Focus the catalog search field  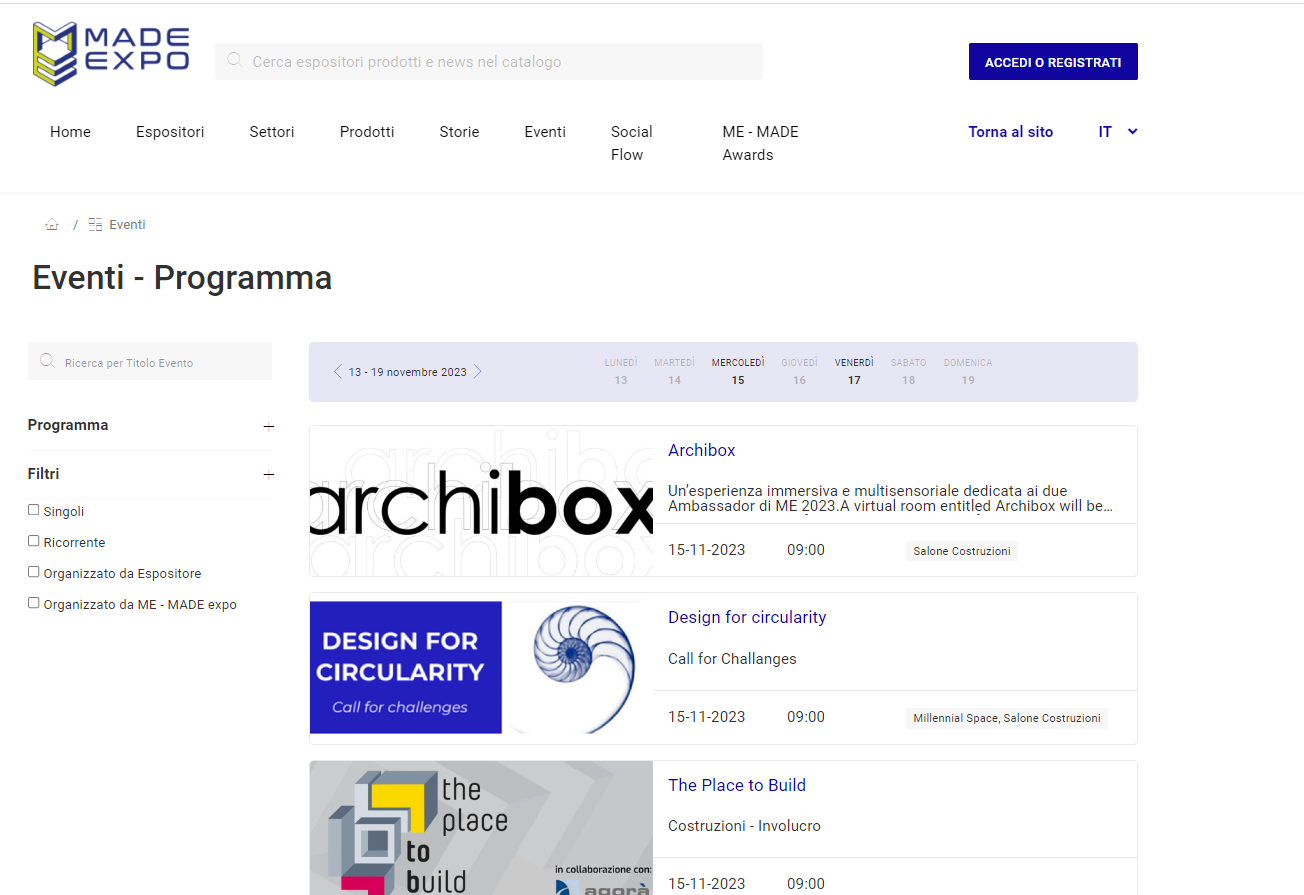click(489, 61)
